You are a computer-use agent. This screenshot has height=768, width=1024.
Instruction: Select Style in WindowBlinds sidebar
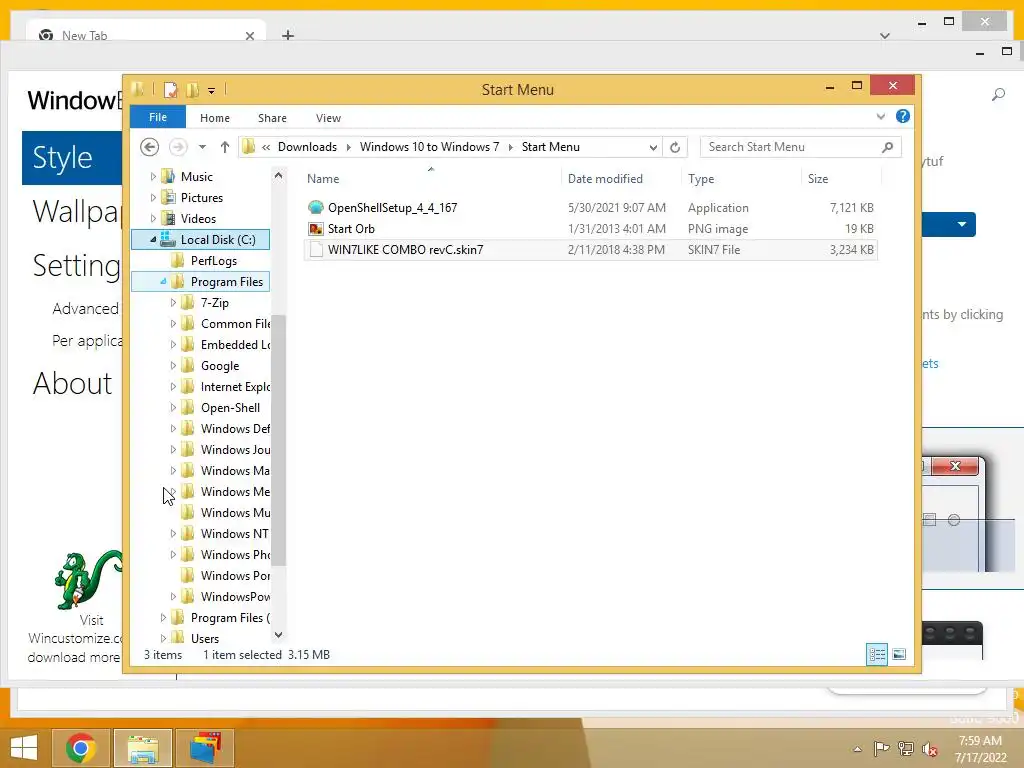[x=72, y=157]
